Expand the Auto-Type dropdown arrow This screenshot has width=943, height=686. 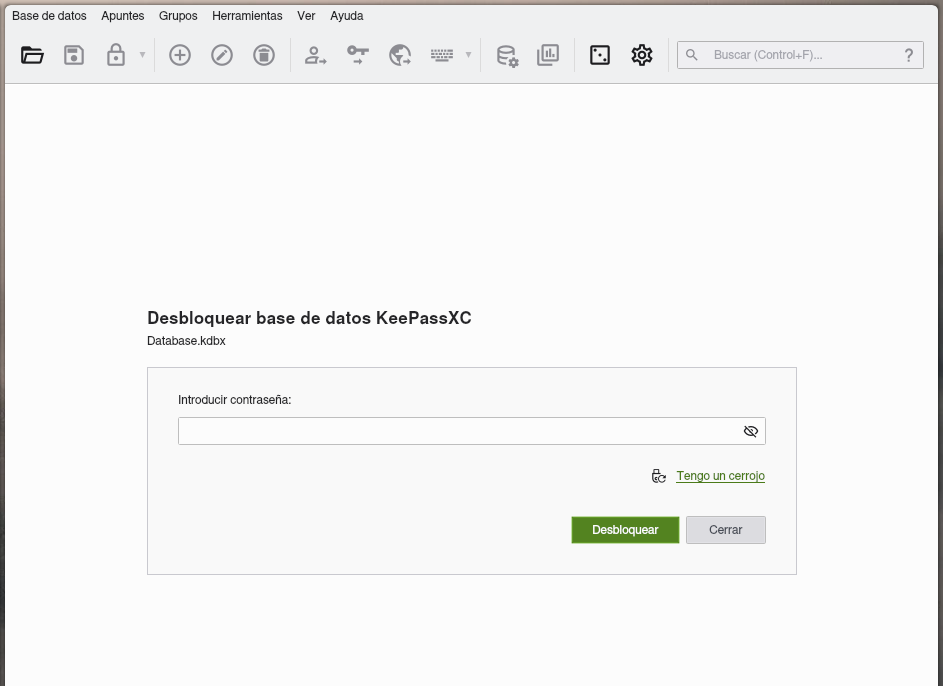(468, 55)
